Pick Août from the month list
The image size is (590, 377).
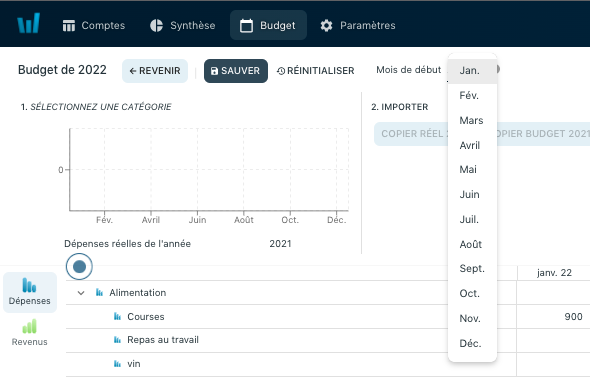pyautogui.click(x=472, y=244)
